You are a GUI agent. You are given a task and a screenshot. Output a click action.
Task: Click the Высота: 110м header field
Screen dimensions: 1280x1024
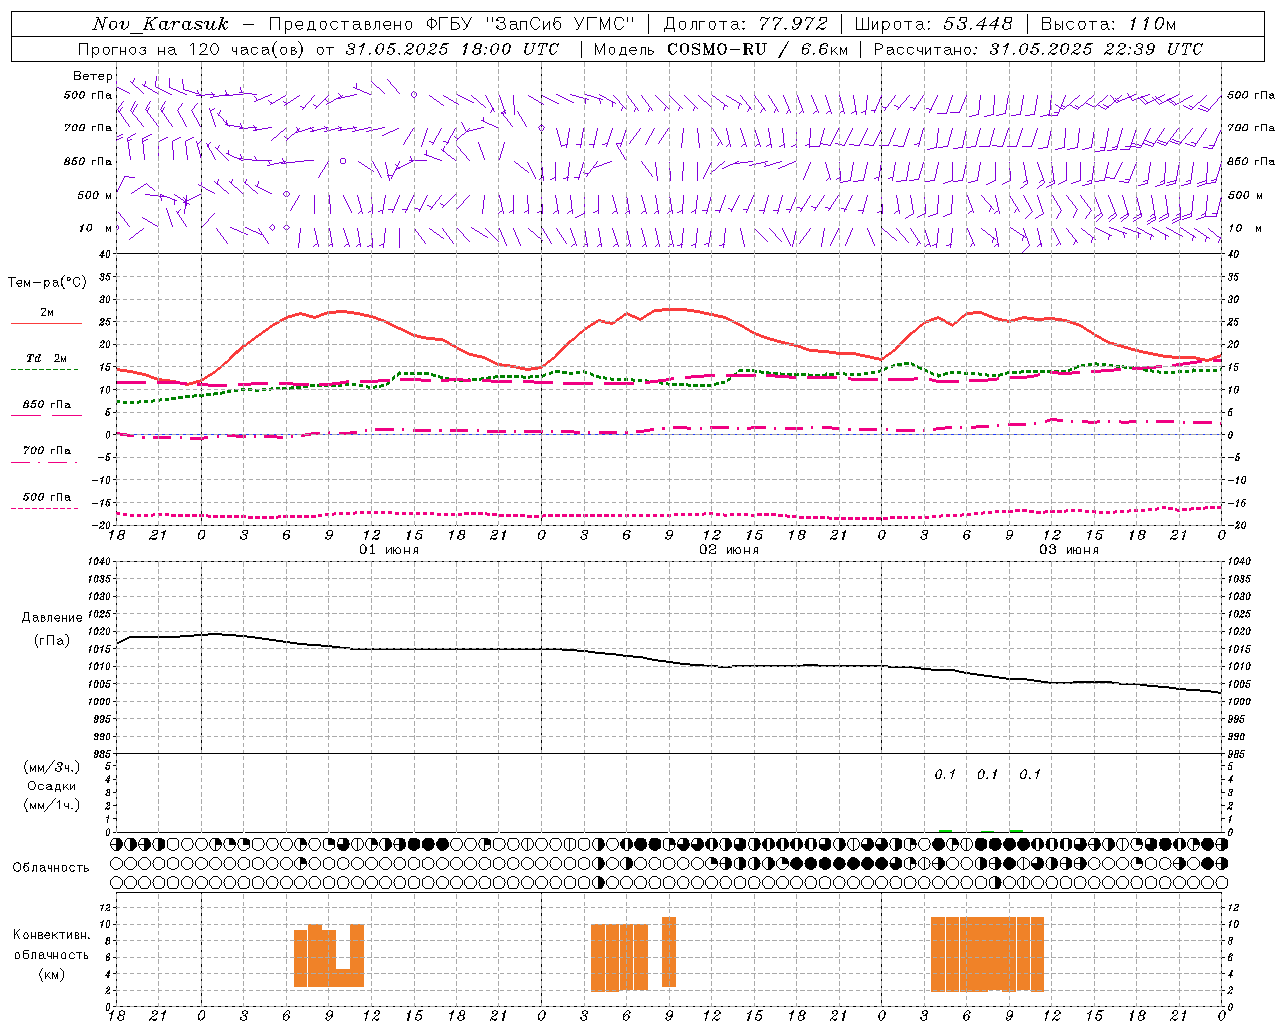(1108, 24)
